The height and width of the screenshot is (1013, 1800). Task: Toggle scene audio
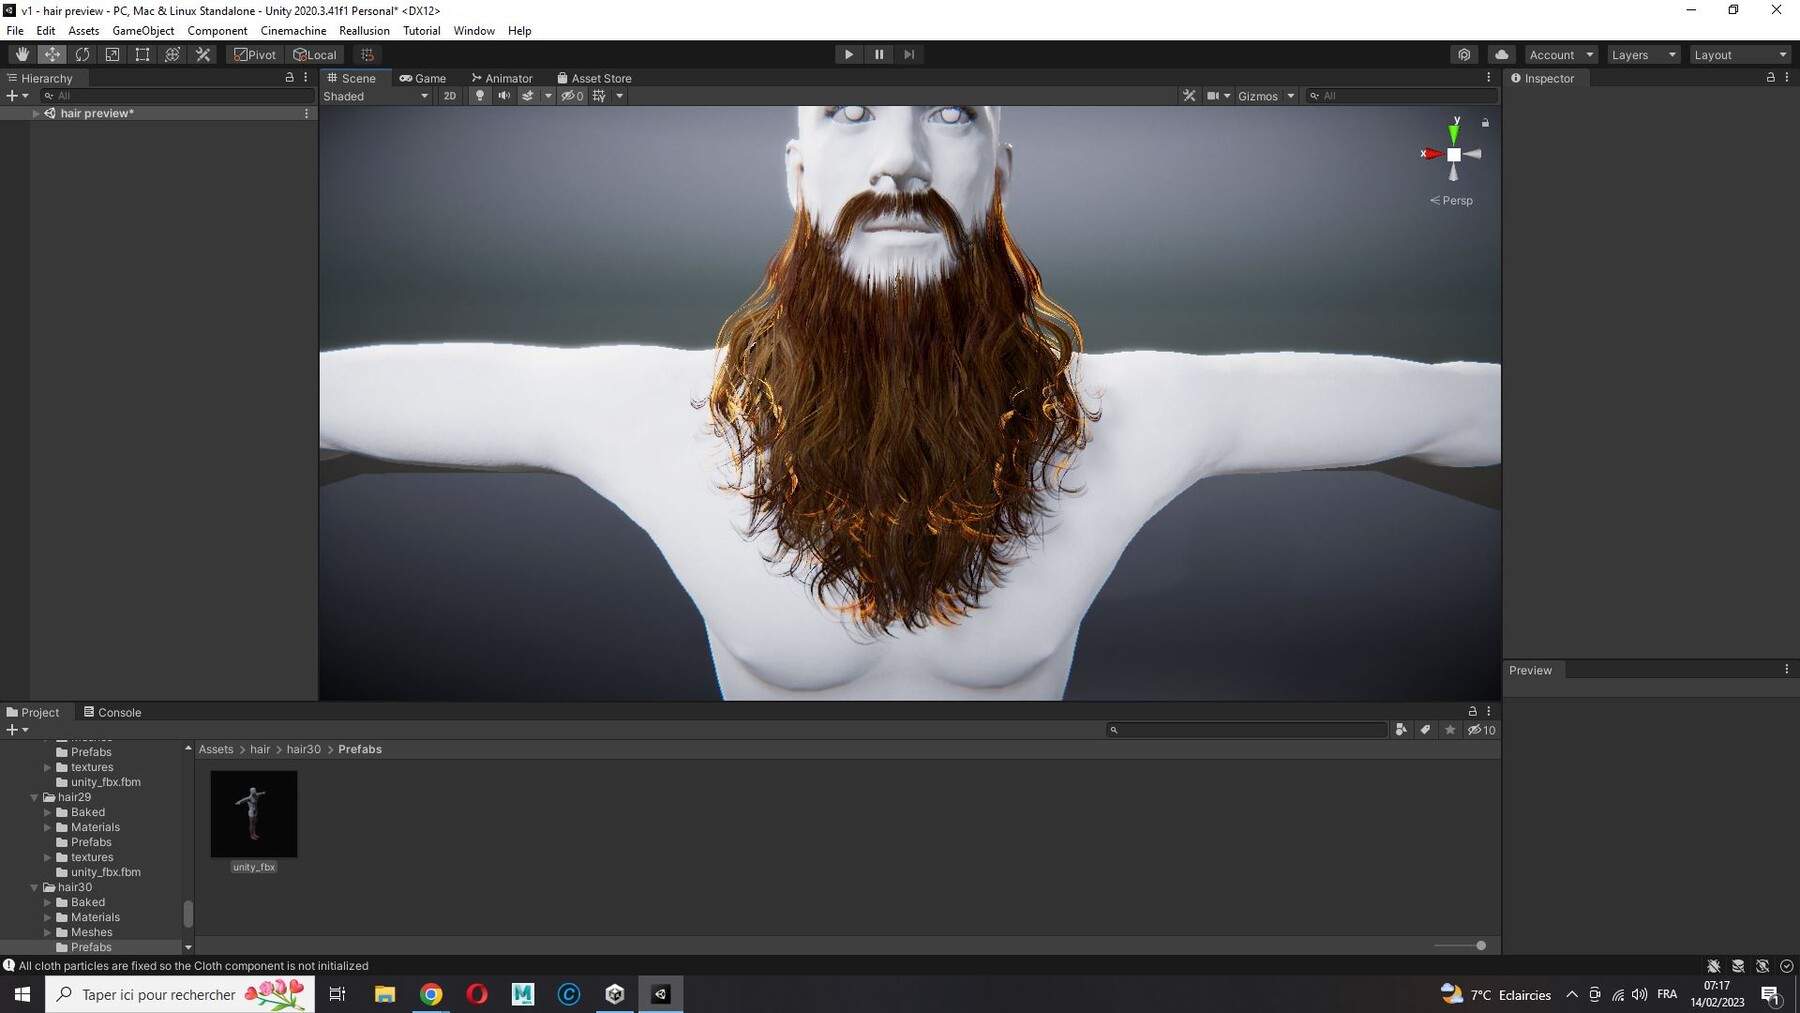point(504,96)
